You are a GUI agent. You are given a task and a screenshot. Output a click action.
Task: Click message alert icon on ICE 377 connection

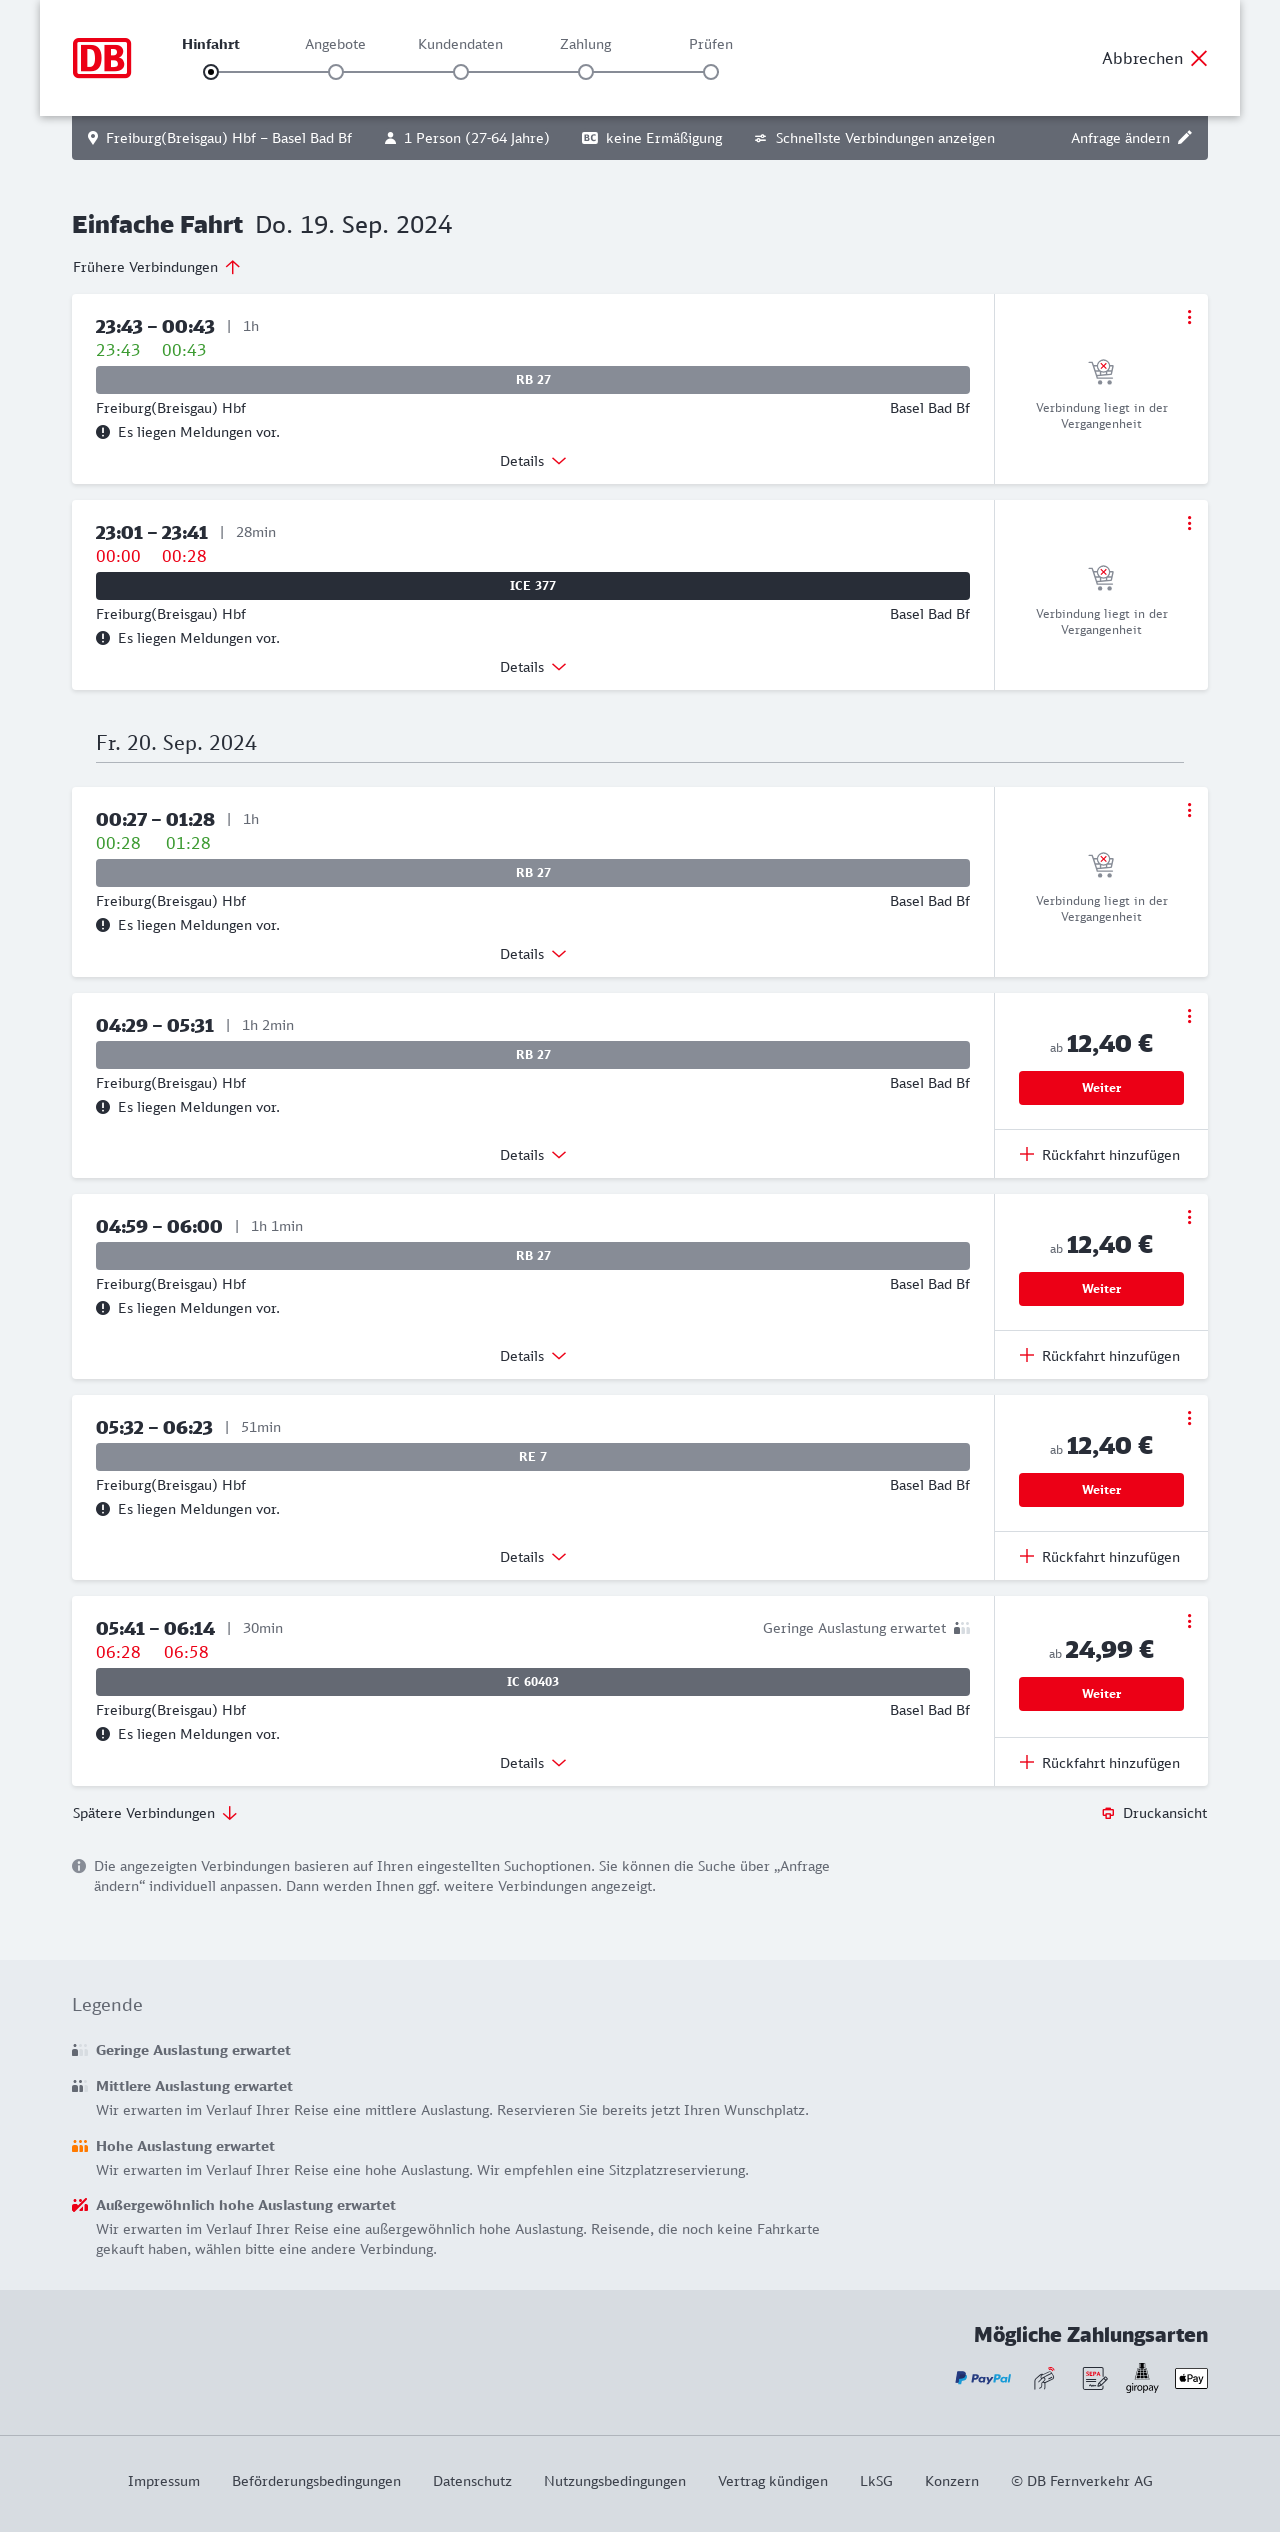click(103, 638)
